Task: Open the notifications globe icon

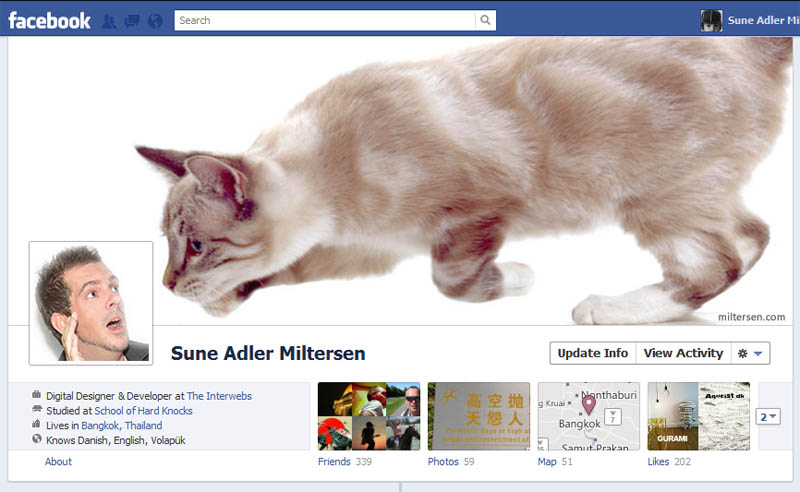Action: click(x=155, y=21)
